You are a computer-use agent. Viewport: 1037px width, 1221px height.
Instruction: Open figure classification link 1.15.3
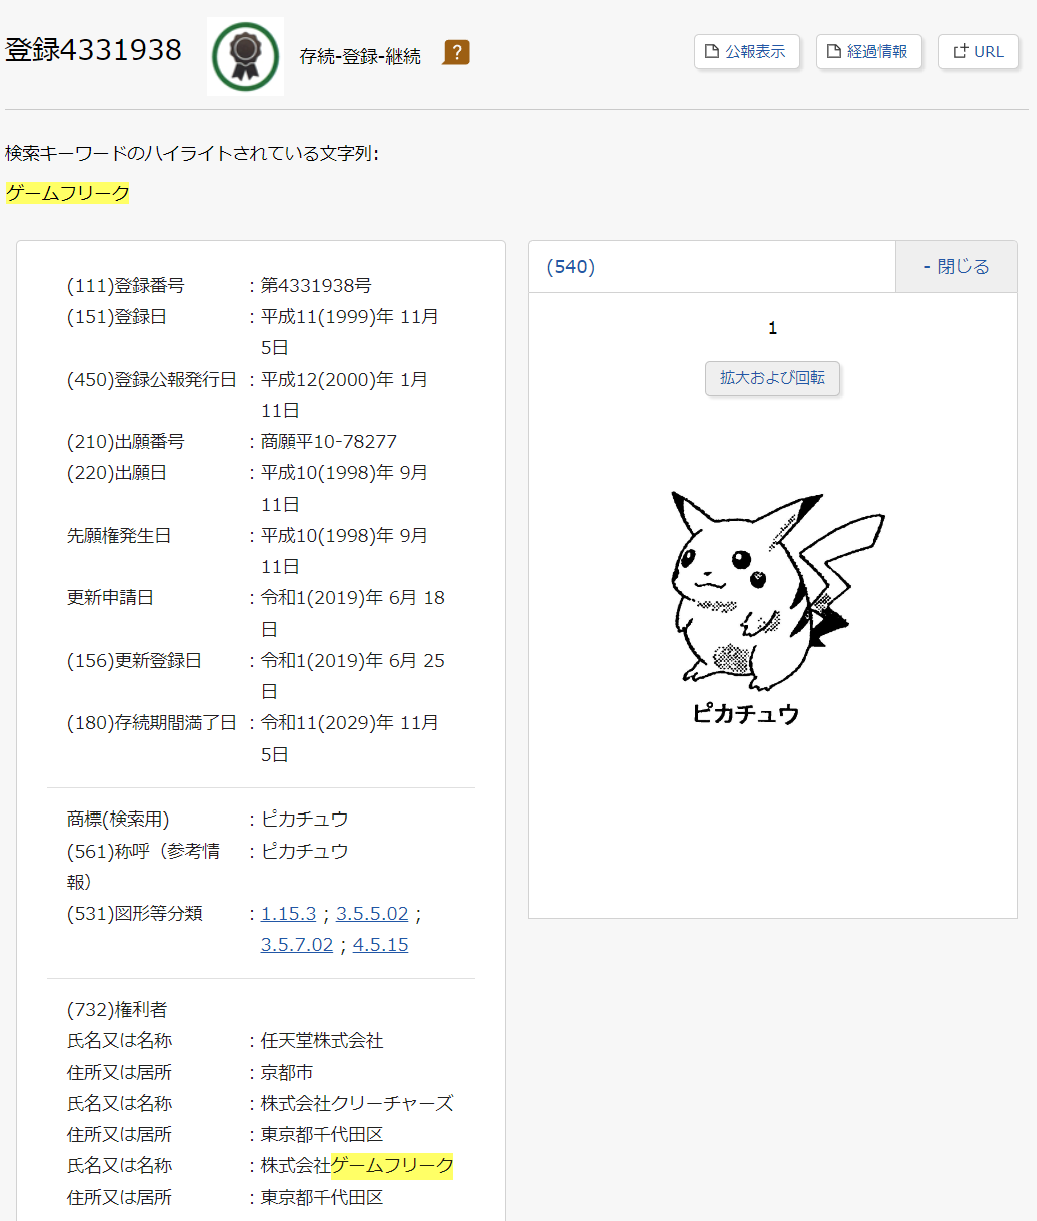click(x=288, y=913)
